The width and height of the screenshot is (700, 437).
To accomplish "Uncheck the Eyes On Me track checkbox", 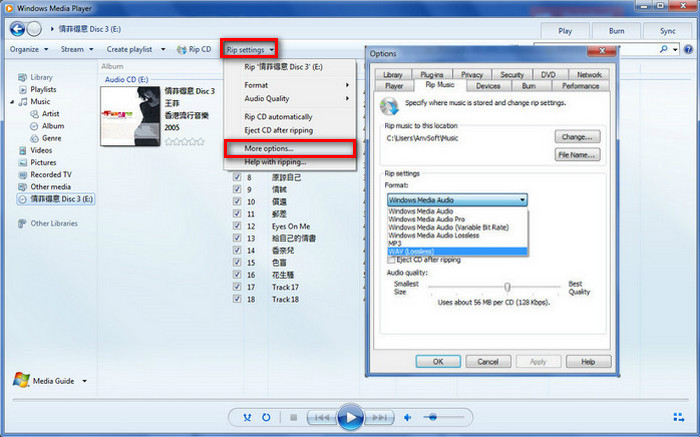I will [x=237, y=226].
